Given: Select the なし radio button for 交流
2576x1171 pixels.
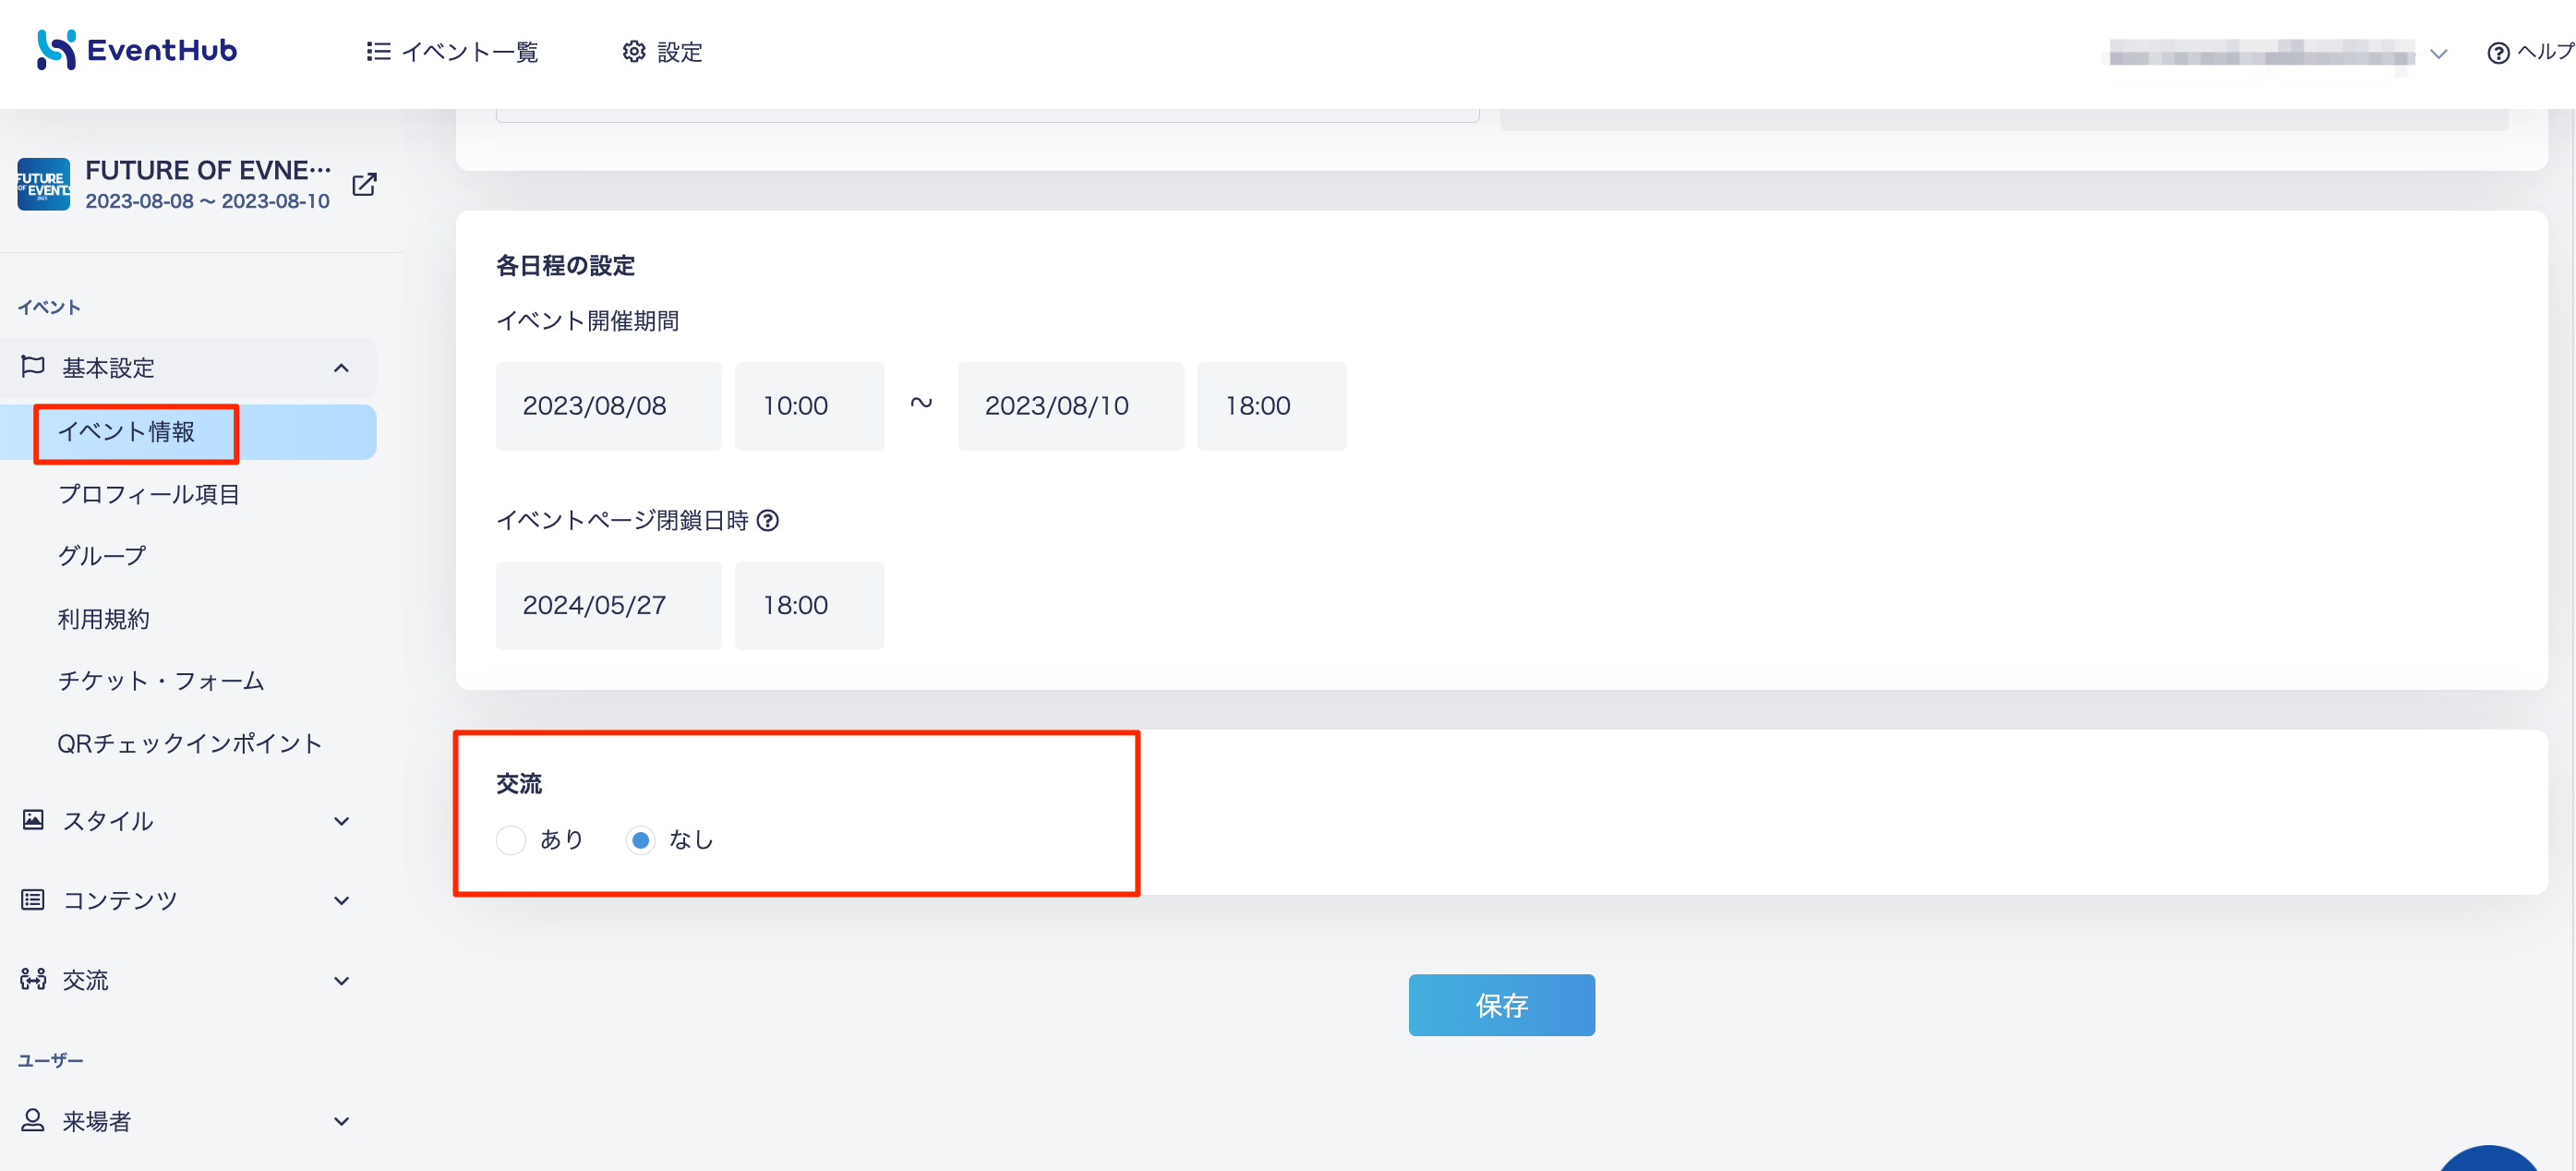Looking at the screenshot, I should pos(641,840).
